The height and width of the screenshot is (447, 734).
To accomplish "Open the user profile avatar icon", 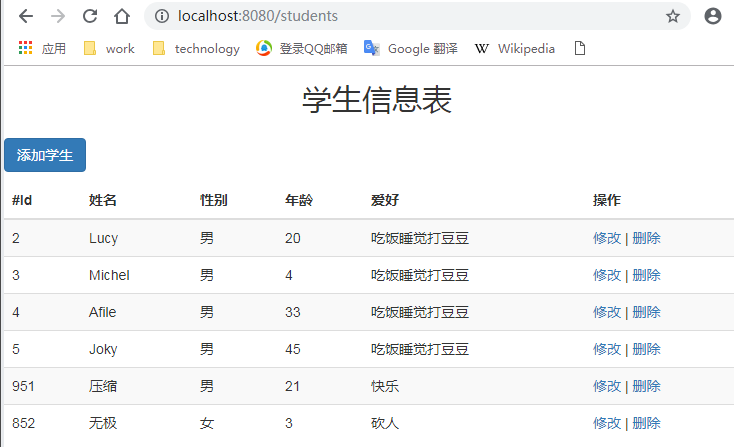I will [x=712, y=16].
